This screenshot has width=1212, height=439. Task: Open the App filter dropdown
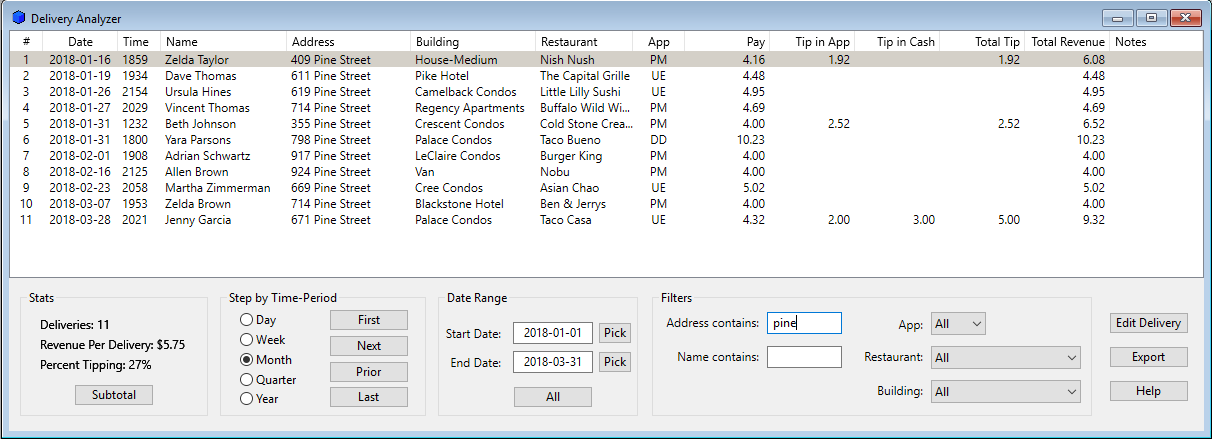tap(958, 323)
